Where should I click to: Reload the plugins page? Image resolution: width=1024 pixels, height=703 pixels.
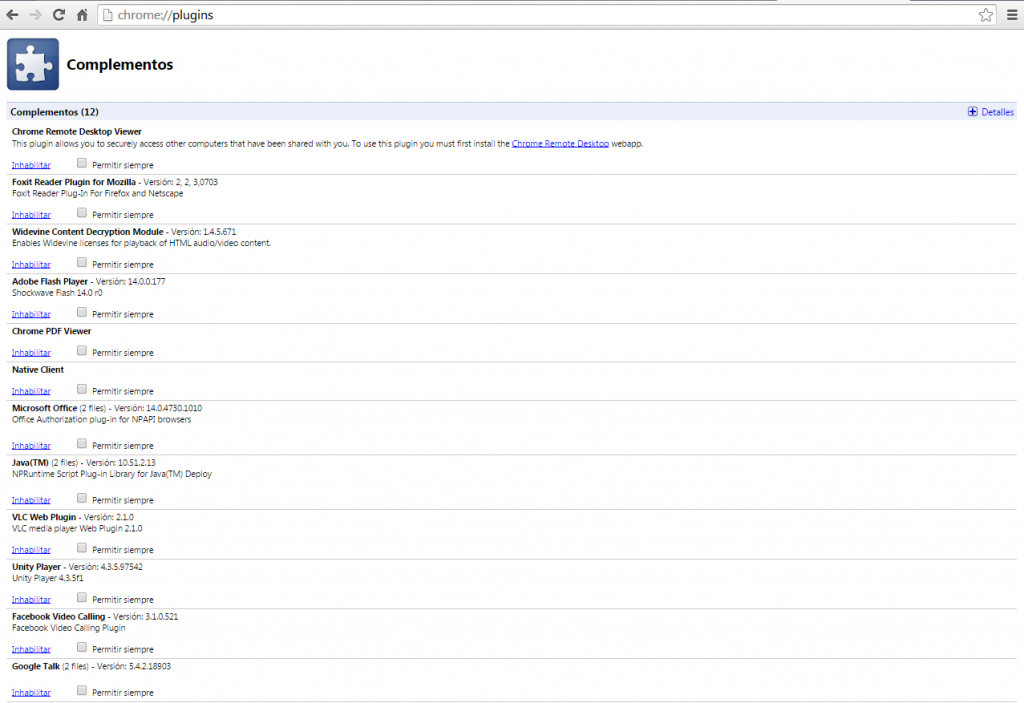(x=60, y=15)
